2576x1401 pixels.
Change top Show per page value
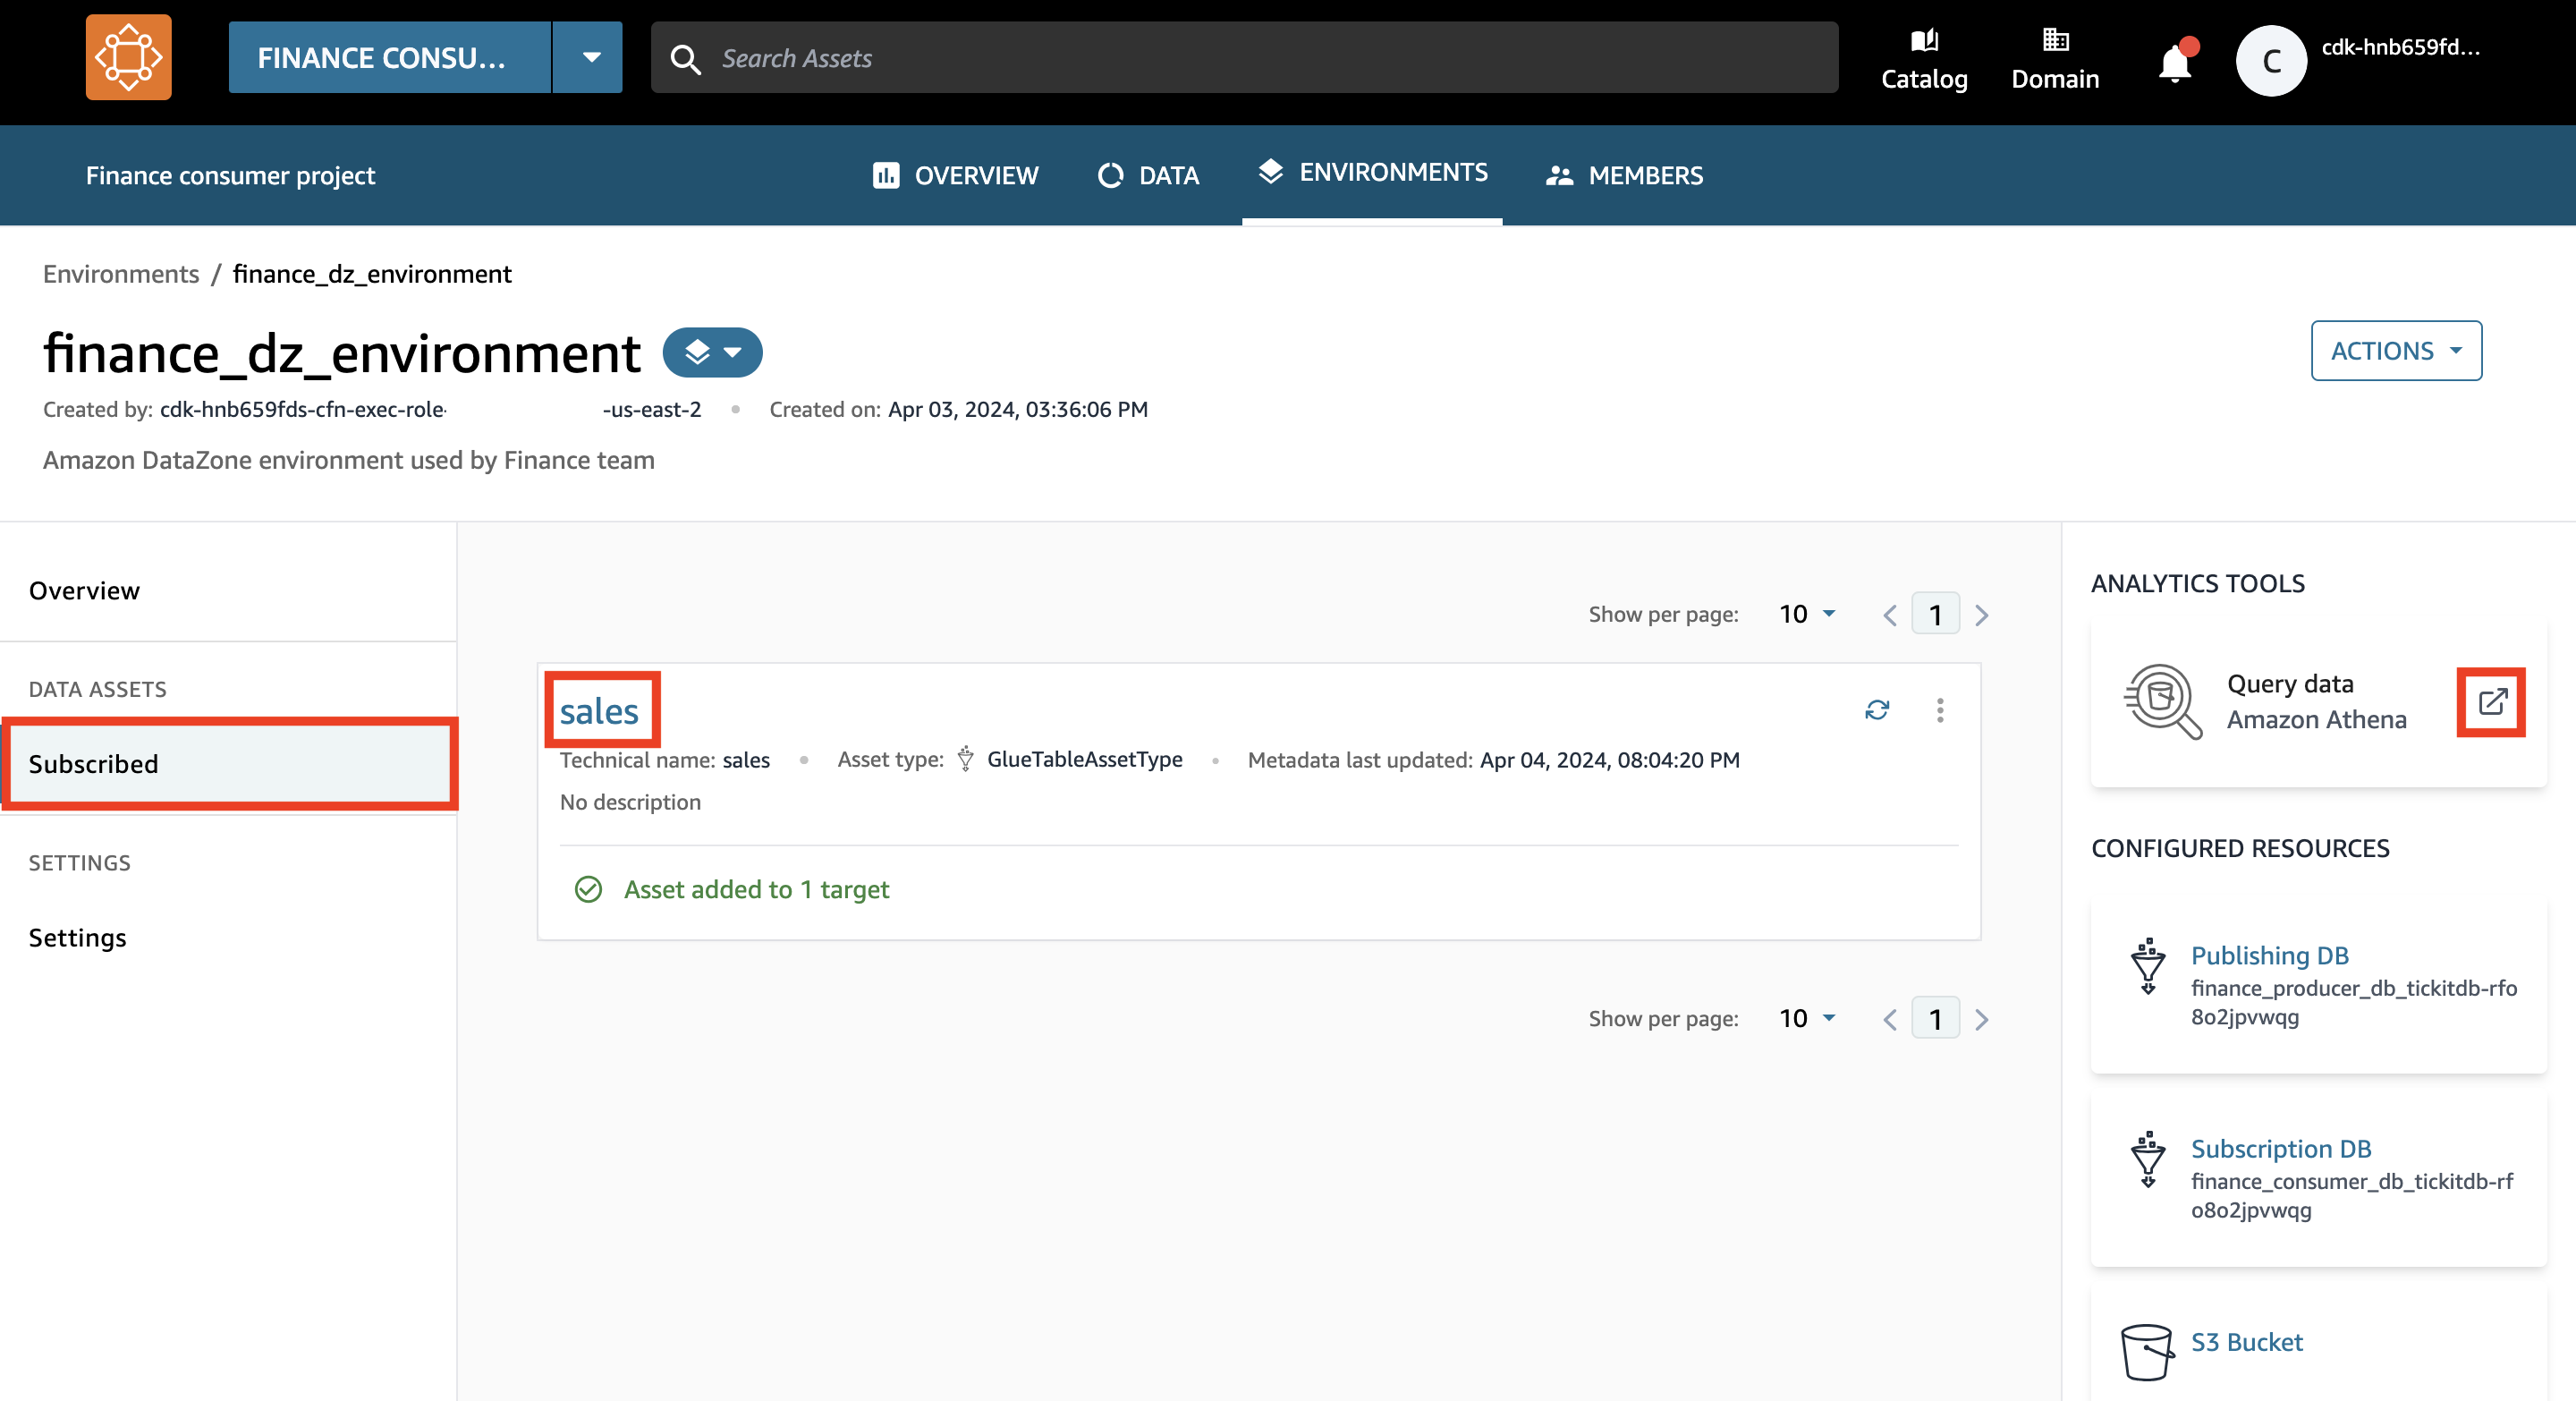click(x=1806, y=613)
